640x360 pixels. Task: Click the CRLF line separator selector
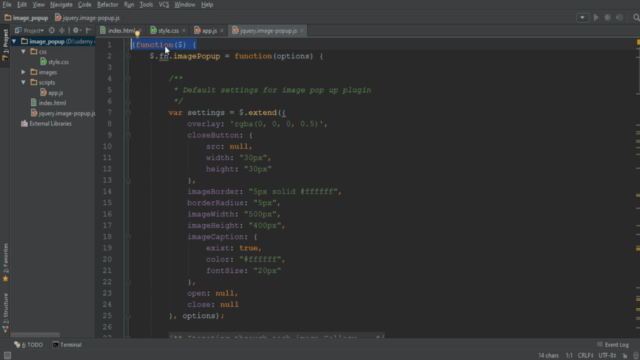point(585,356)
